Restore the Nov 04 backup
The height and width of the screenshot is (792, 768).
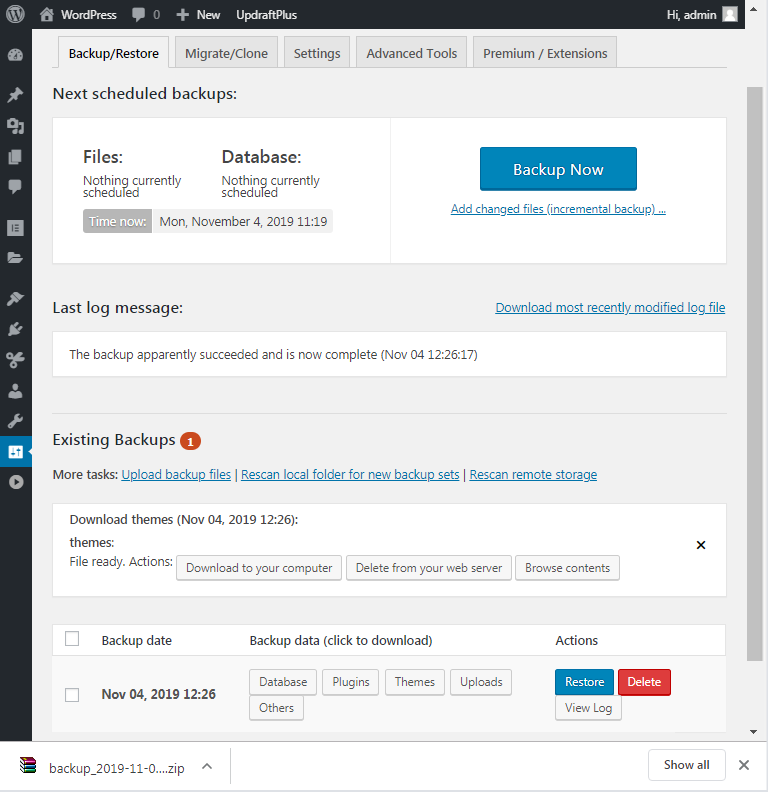tap(584, 682)
